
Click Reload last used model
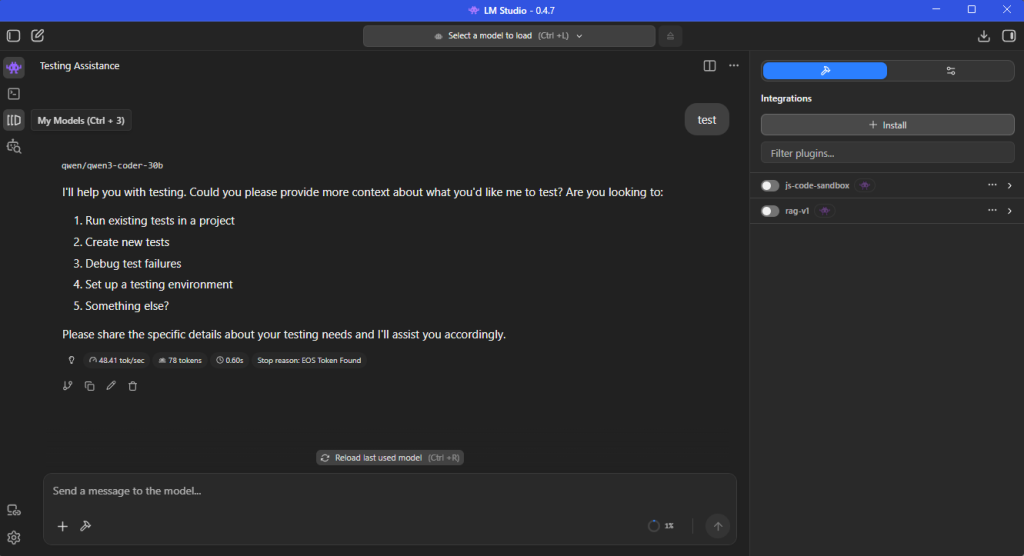click(390, 458)
